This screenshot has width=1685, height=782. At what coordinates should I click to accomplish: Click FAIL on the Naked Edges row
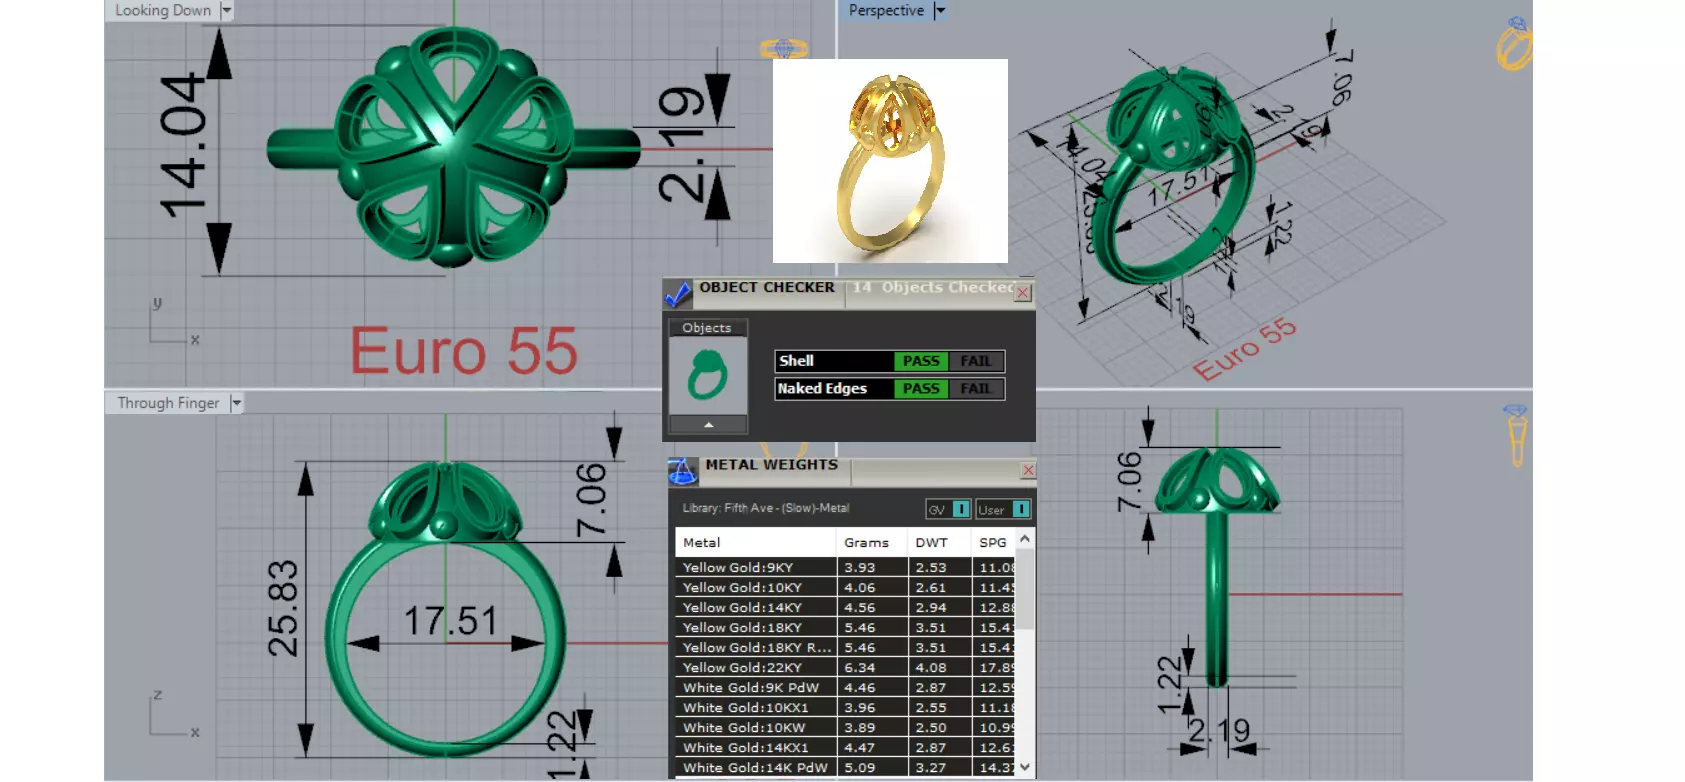coord(975,389)
